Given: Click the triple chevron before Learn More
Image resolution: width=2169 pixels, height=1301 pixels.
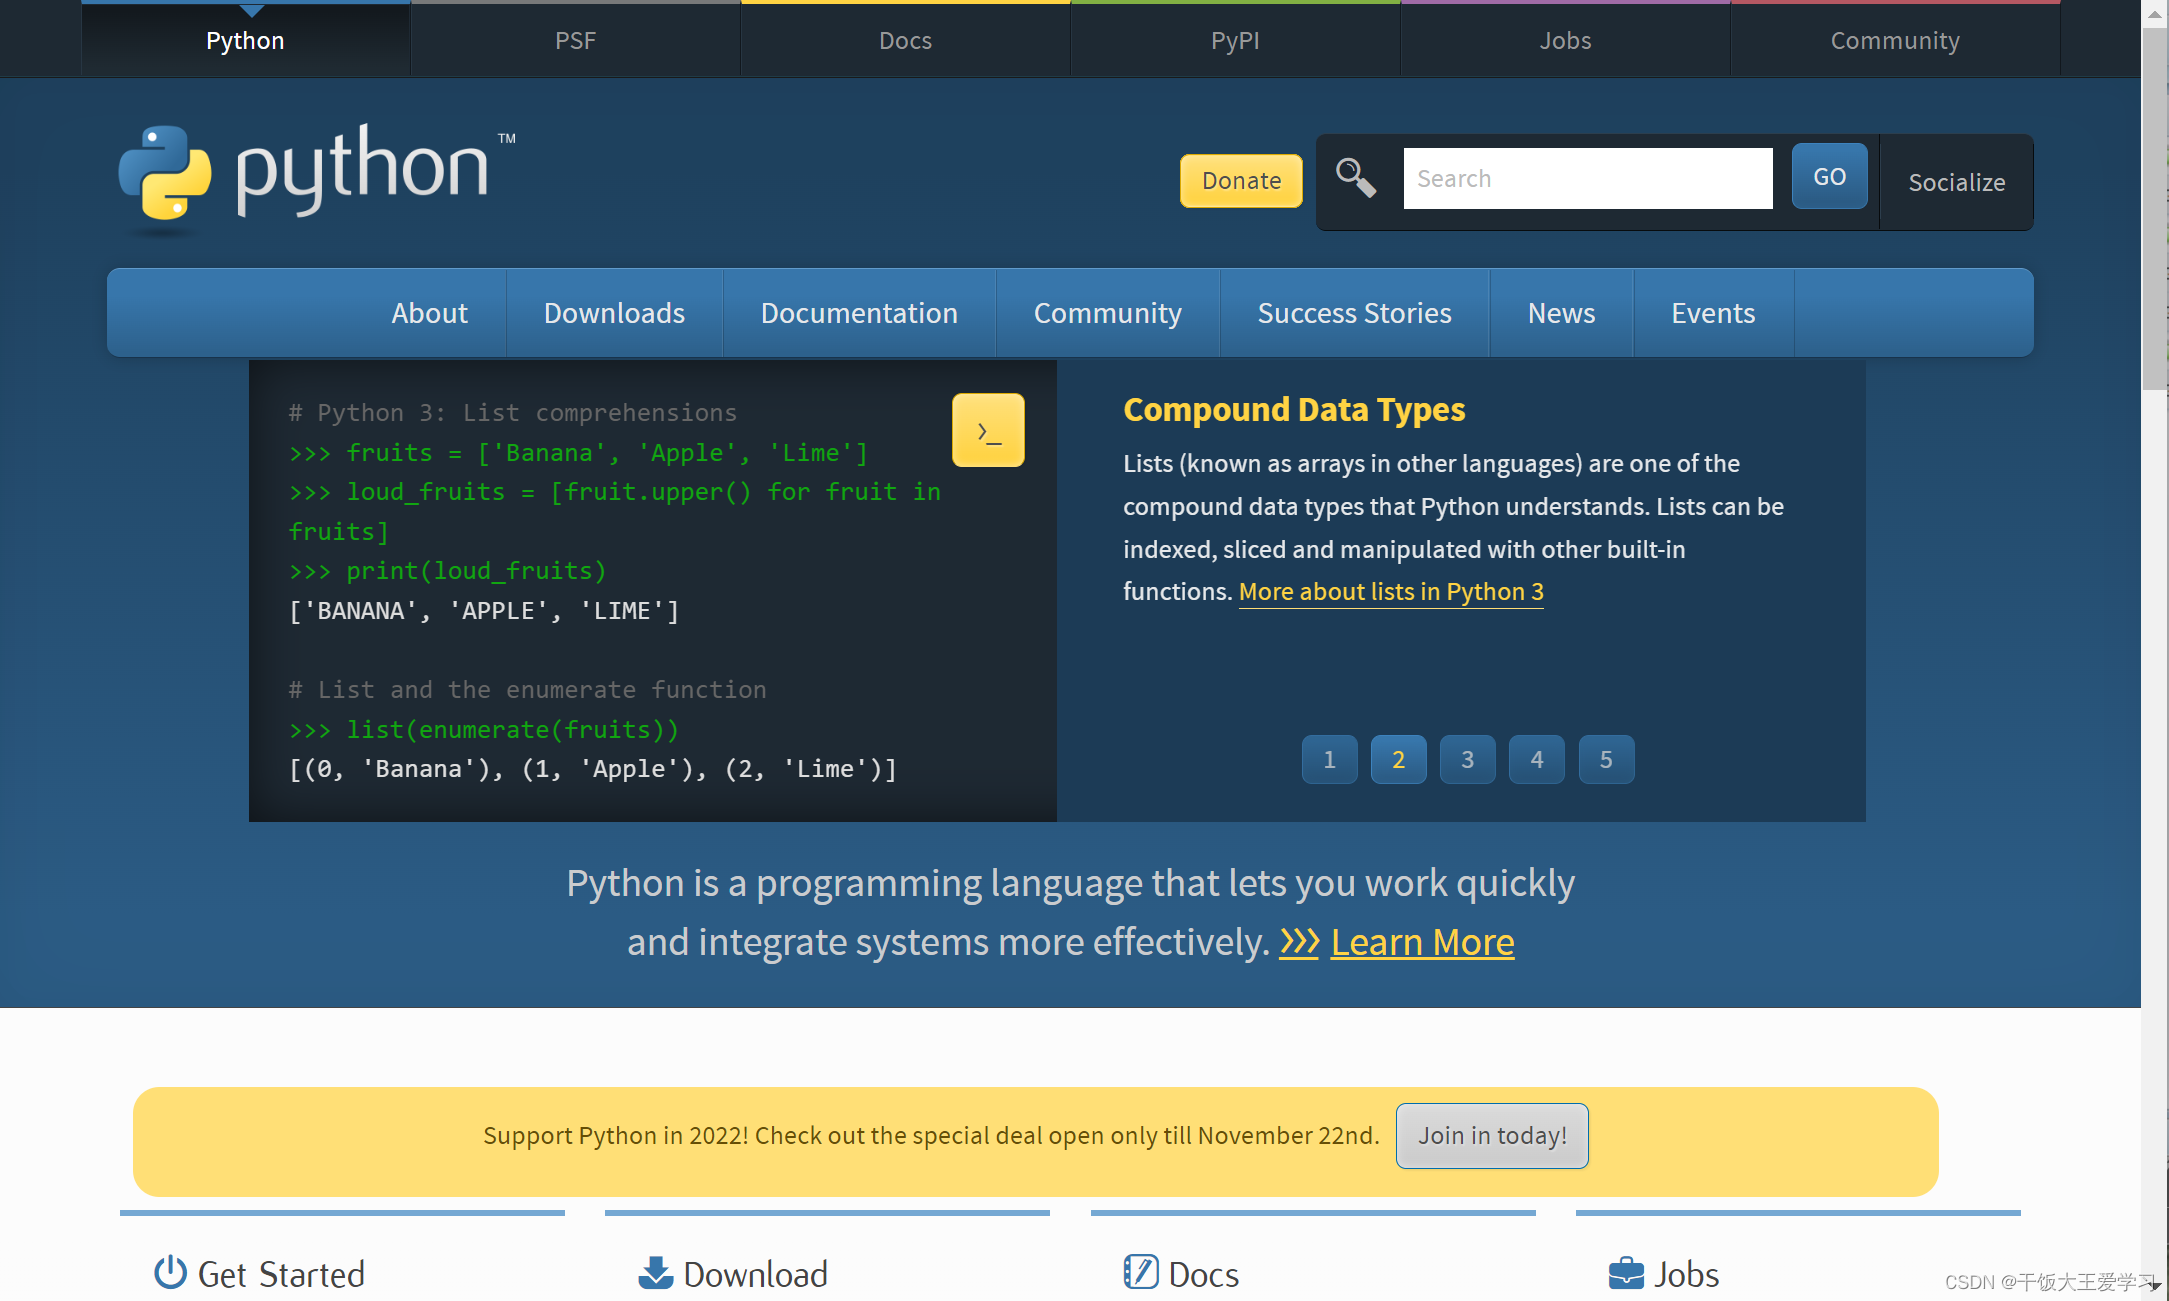Looking at the screenshot, I should [1299, 942].
